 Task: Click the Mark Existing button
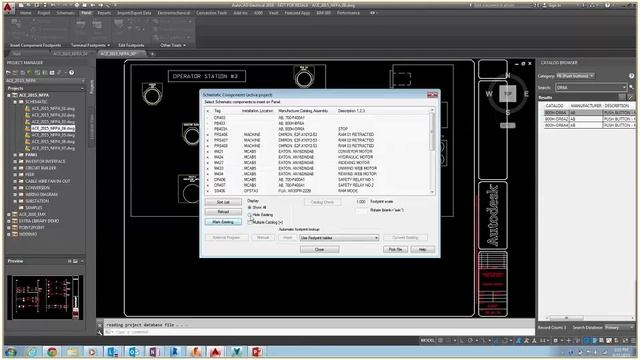pyautogui.click(x=223, y=222)
